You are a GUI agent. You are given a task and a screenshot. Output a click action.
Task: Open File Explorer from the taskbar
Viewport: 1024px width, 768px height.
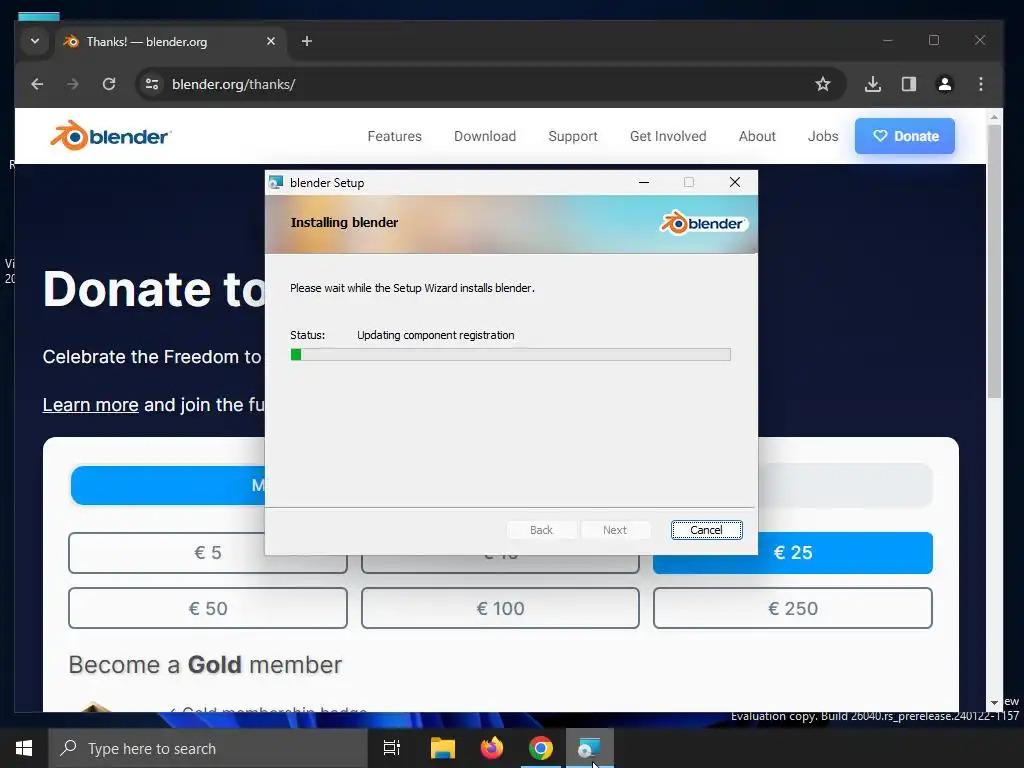(x=443, y=748)
